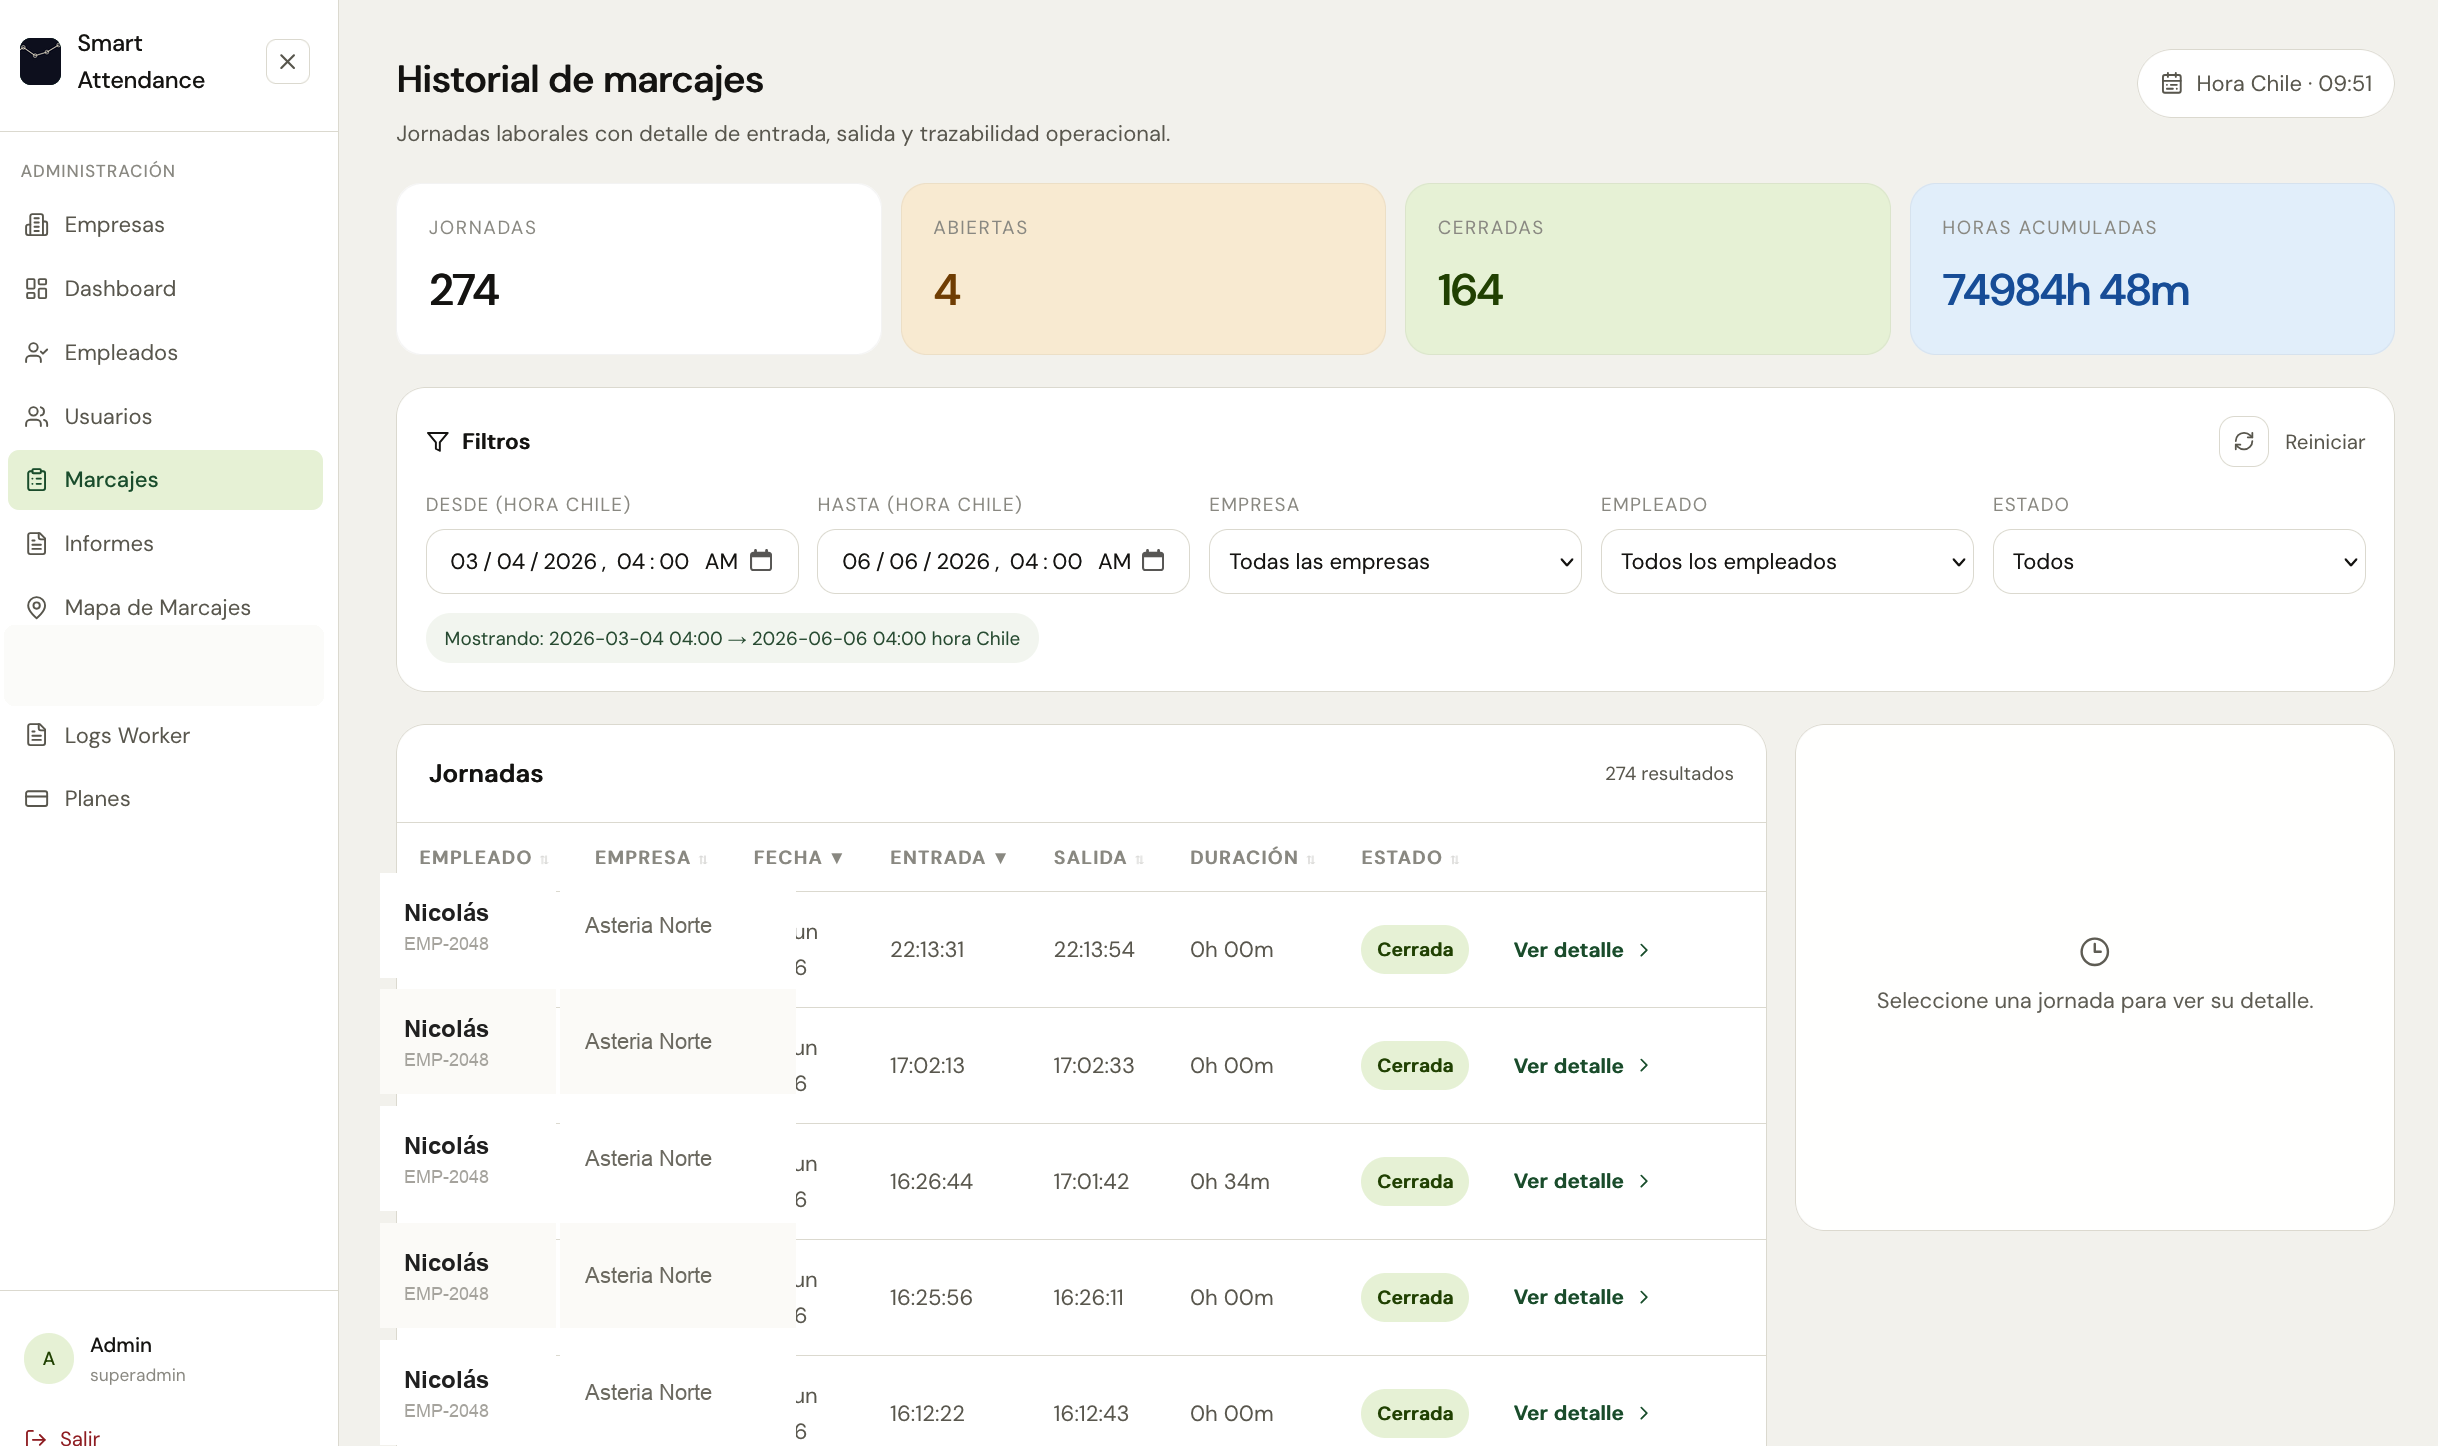Click the Hasta date input field
Screen dimensions: 2438x1446
[1003, 561]
